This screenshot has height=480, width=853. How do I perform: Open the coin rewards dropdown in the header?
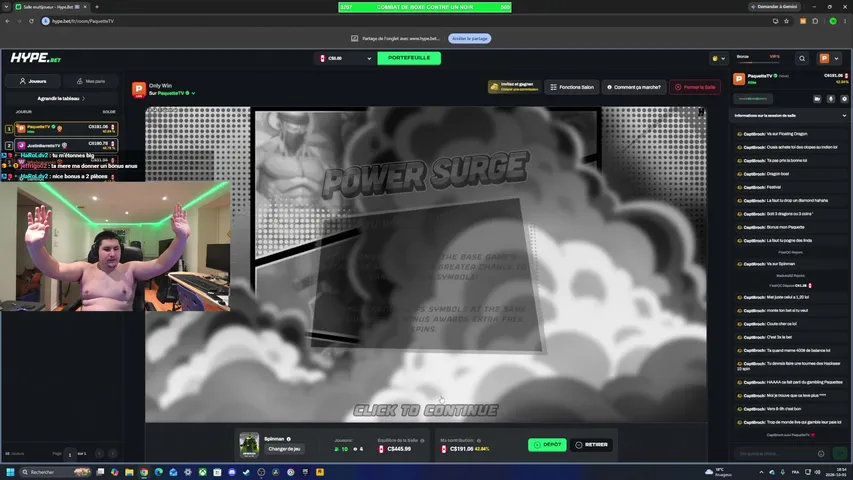[719, 58]
